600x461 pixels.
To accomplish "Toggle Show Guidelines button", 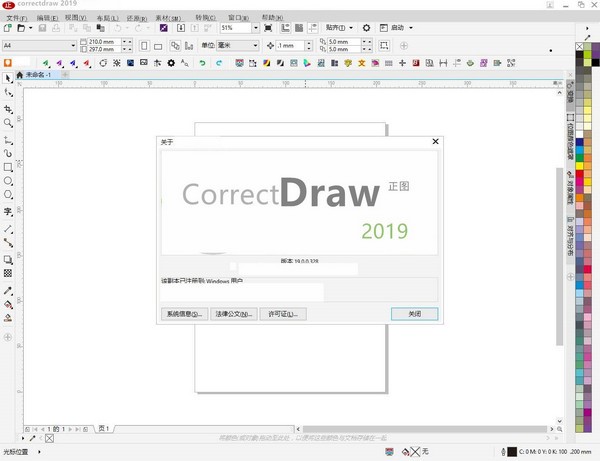I will 313,28.
